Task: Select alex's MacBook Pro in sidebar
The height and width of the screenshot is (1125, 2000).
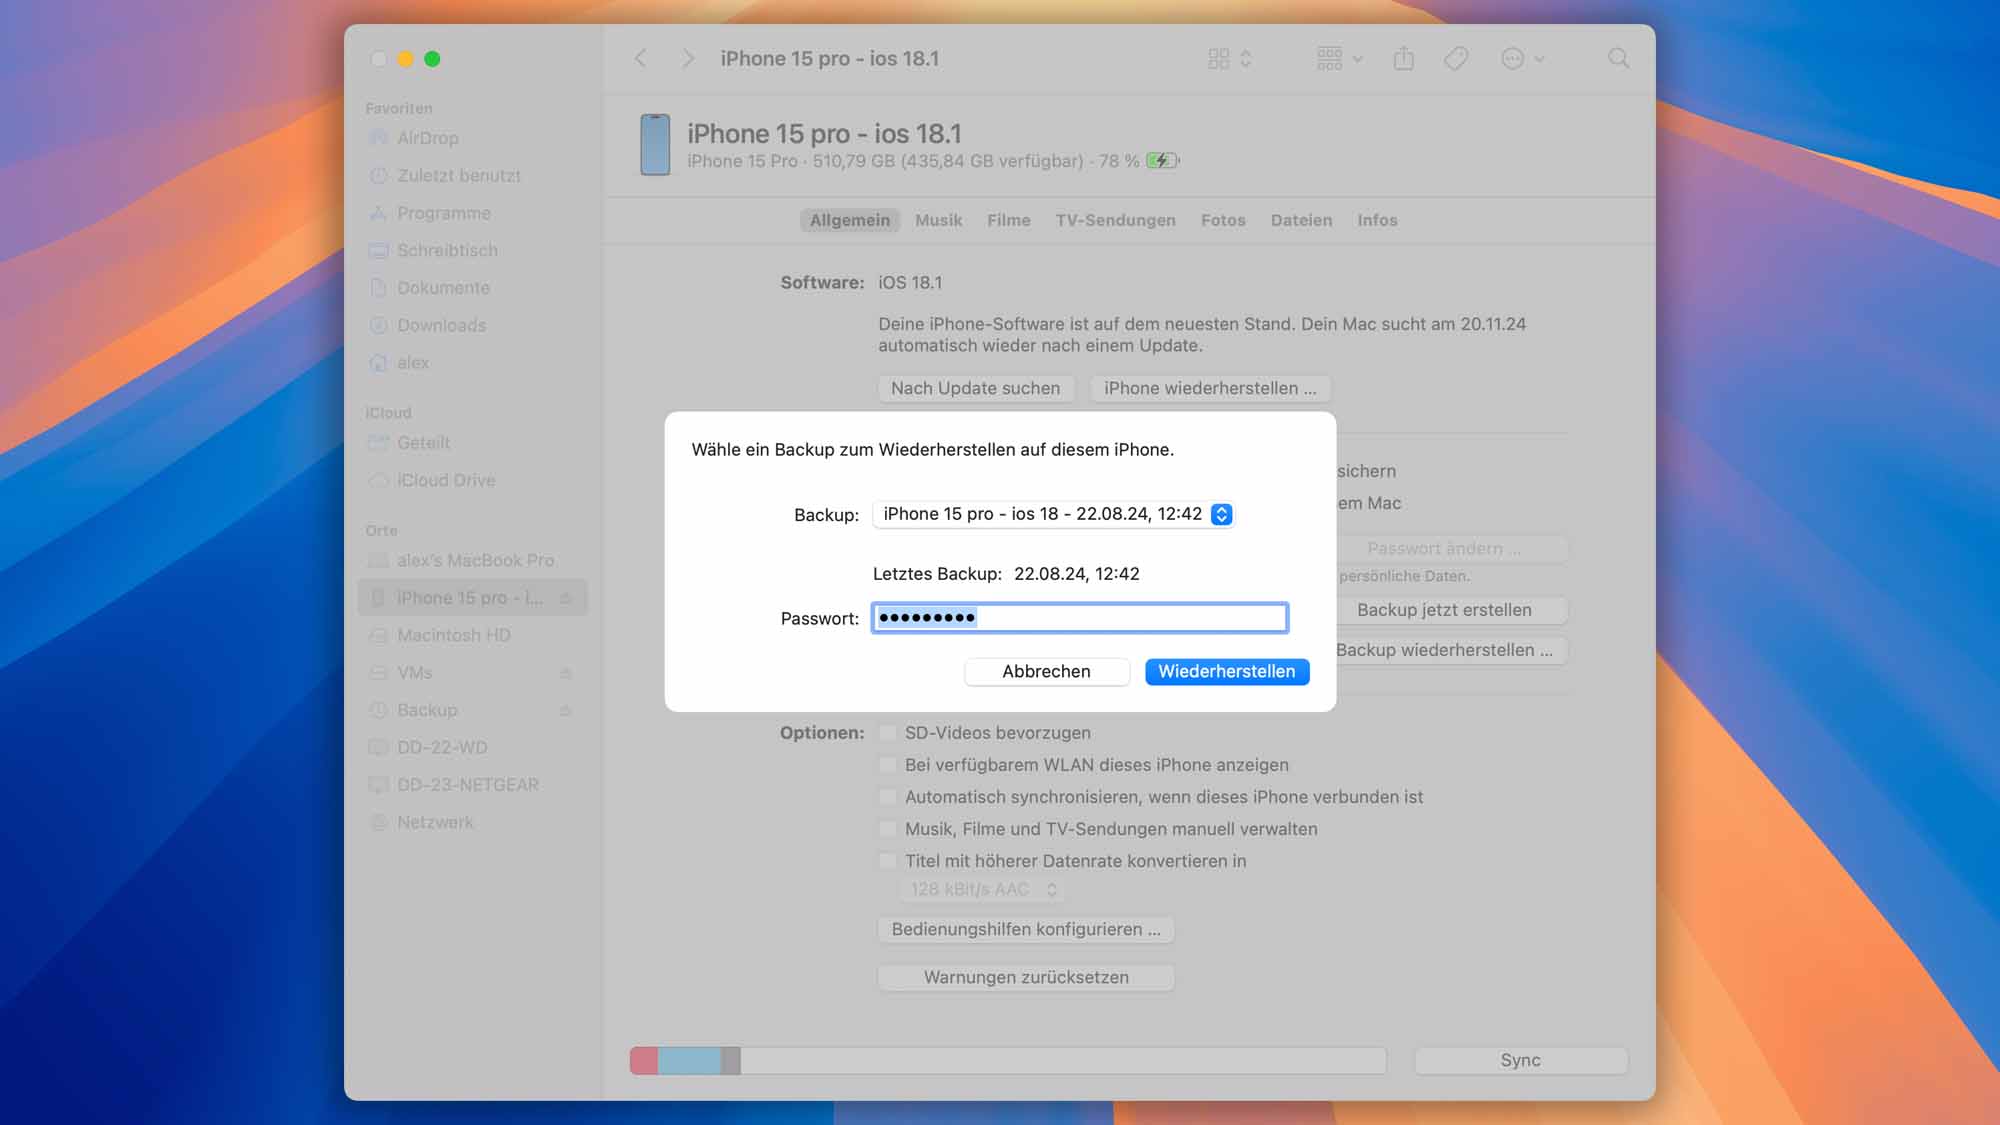Action: (x=475, y=560)
